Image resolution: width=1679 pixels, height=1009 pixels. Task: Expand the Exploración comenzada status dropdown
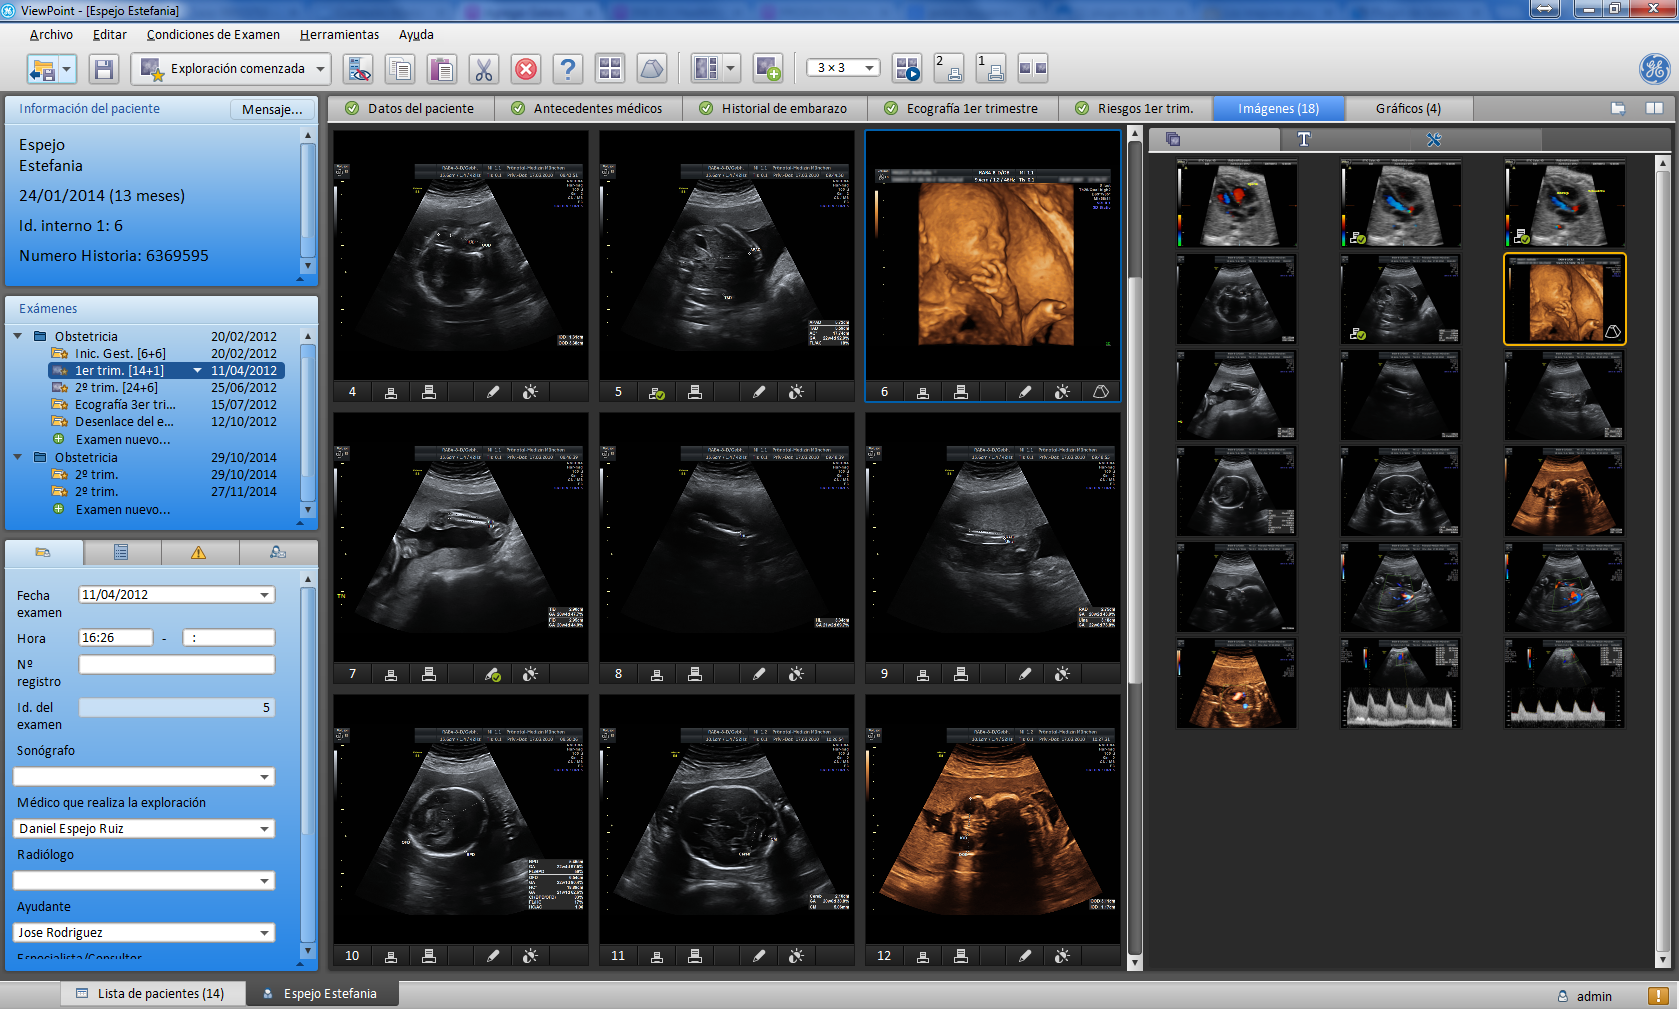321,69
